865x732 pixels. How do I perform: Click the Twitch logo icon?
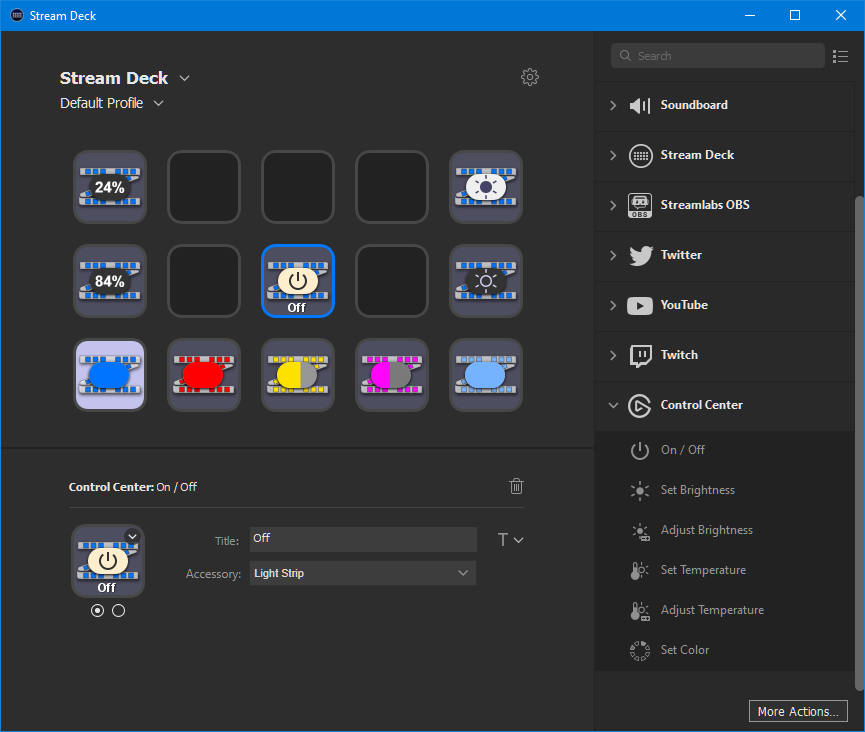[640, 356]
